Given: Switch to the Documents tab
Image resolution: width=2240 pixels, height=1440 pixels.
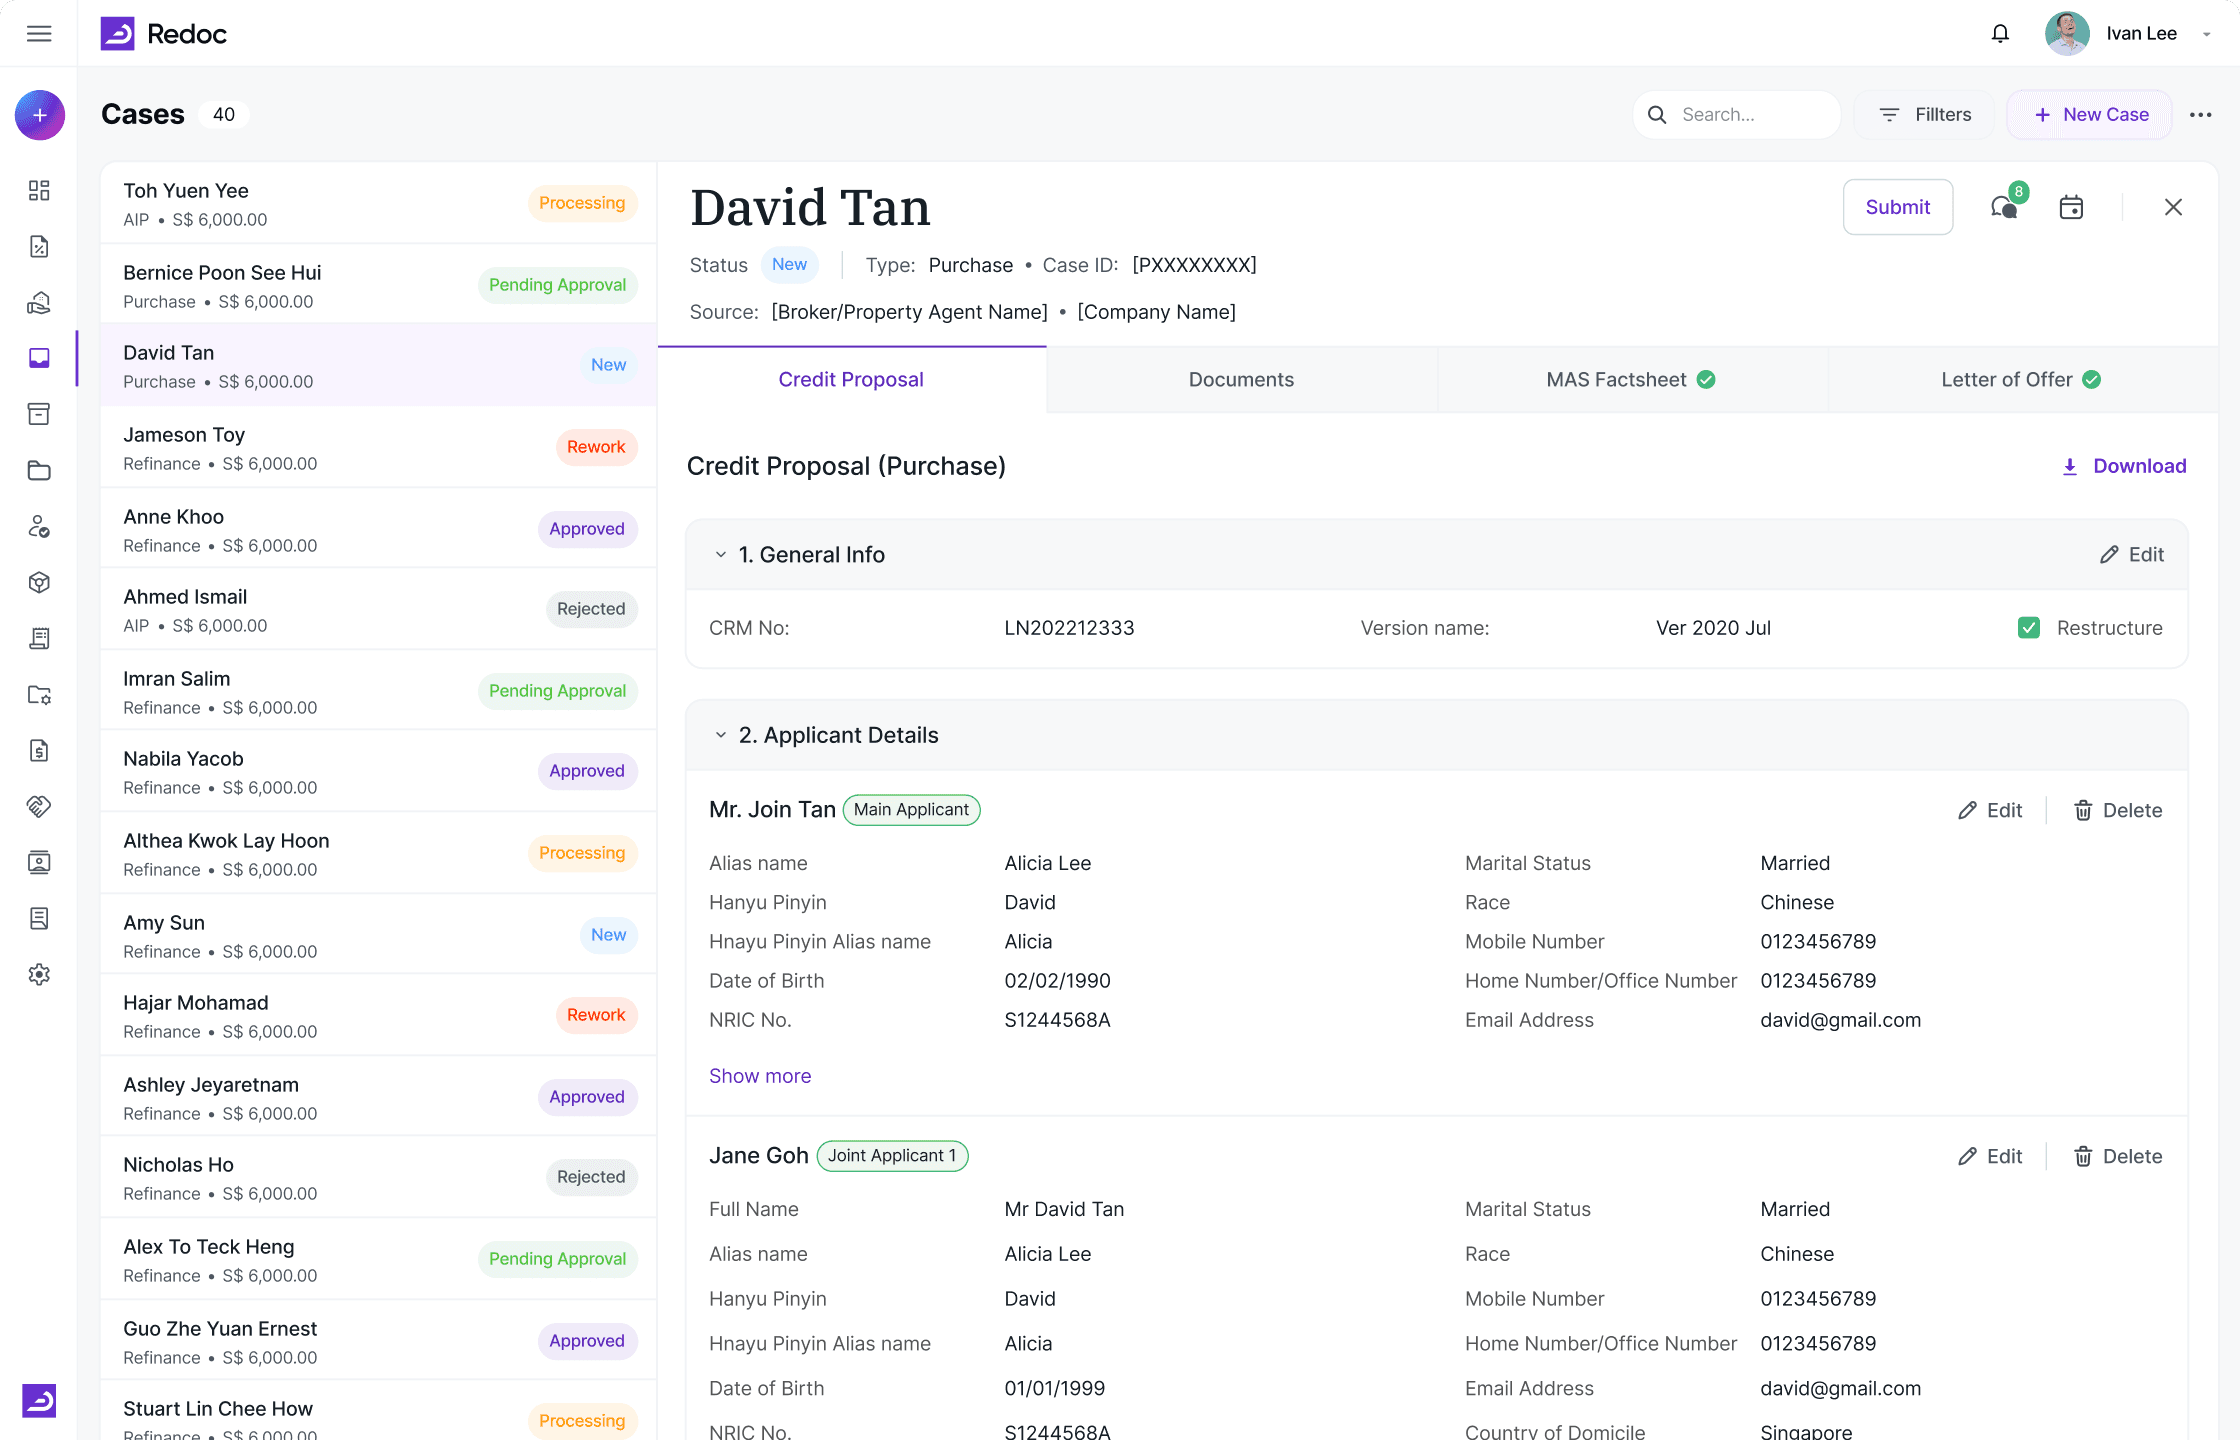Looking at the screenshot, I should 1241,379.
